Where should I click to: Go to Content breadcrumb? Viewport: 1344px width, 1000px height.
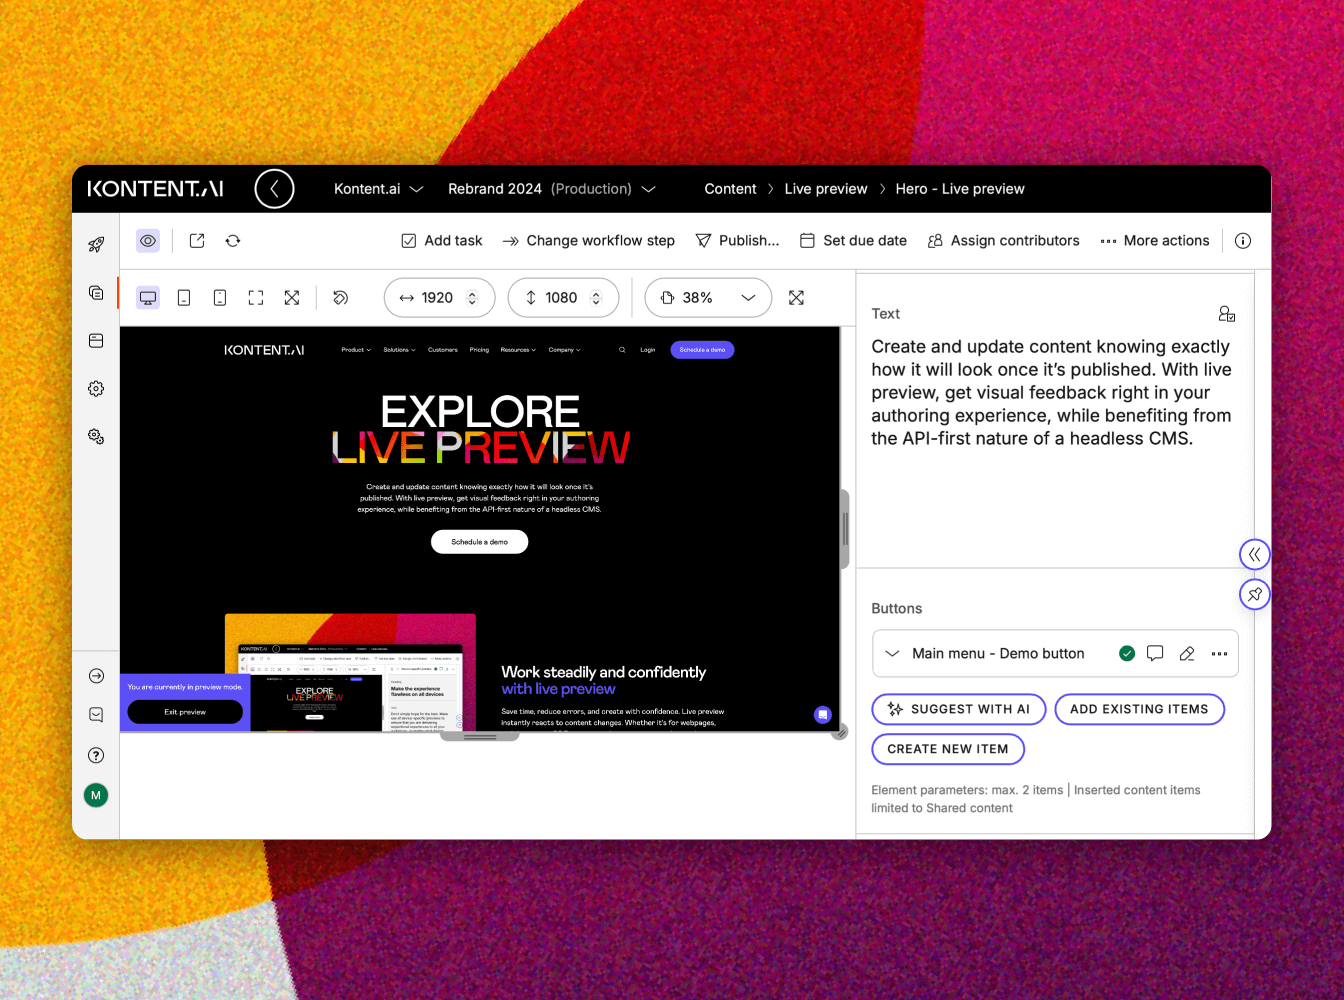point(730,189)
